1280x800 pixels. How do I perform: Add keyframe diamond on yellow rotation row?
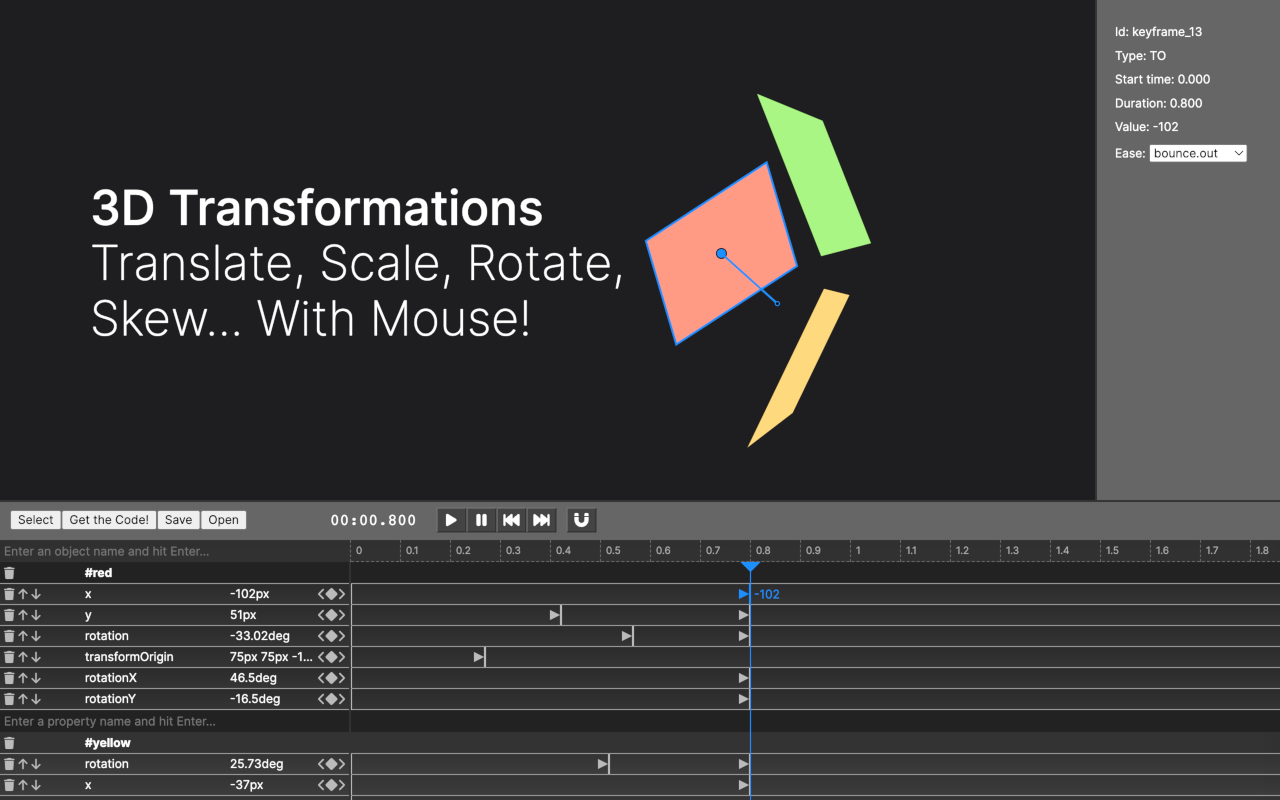[x=331, y=764]
